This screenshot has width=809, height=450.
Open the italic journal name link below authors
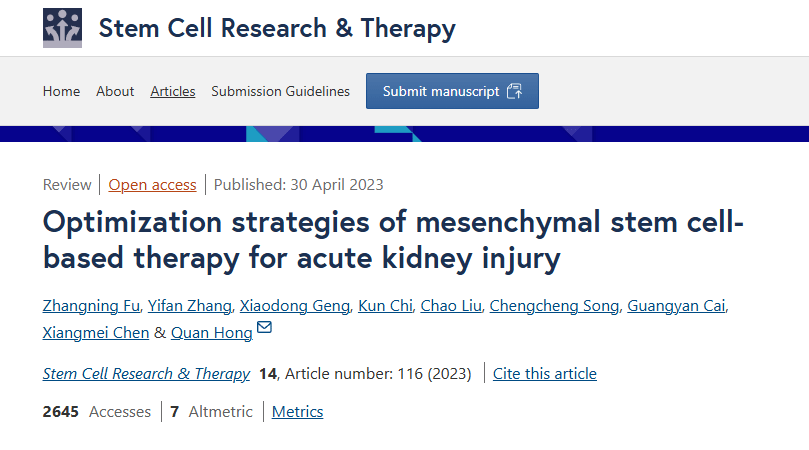pos(146,374)
